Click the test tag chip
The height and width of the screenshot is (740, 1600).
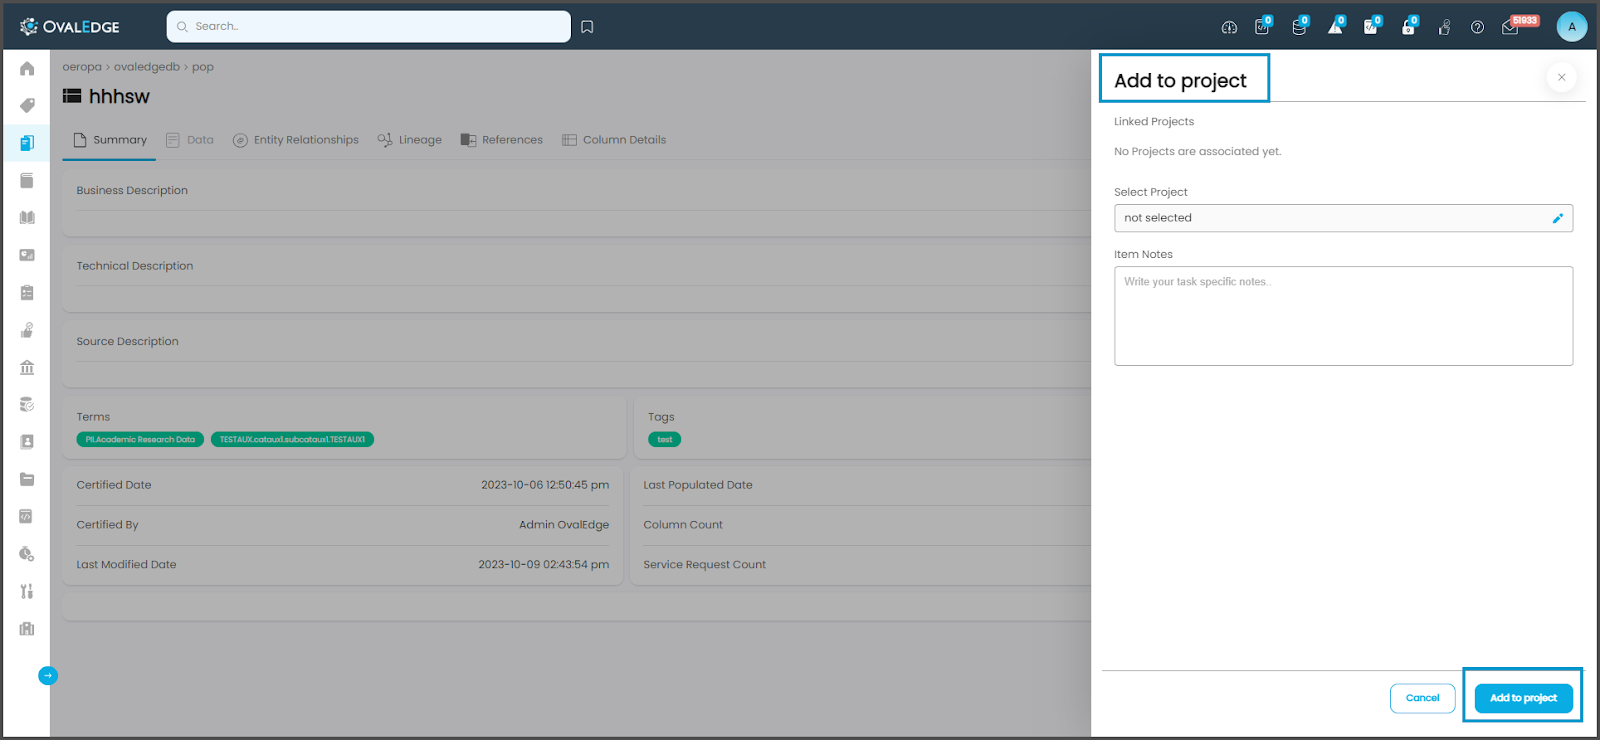click(x=664, y=439)
